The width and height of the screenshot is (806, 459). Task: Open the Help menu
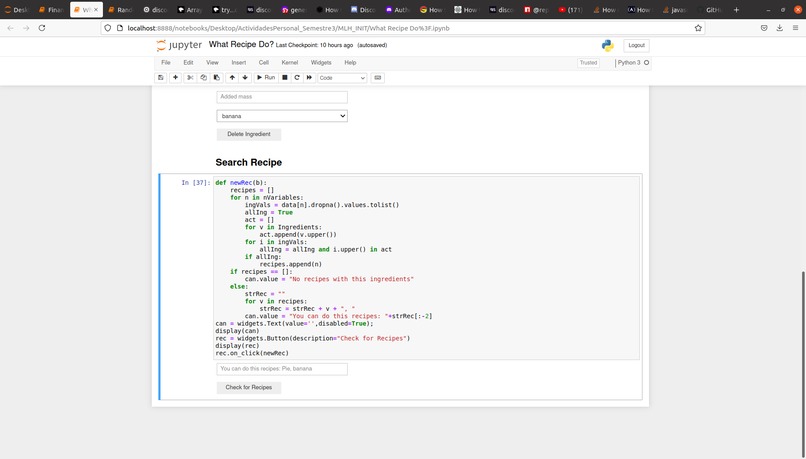tap(350, 63)
